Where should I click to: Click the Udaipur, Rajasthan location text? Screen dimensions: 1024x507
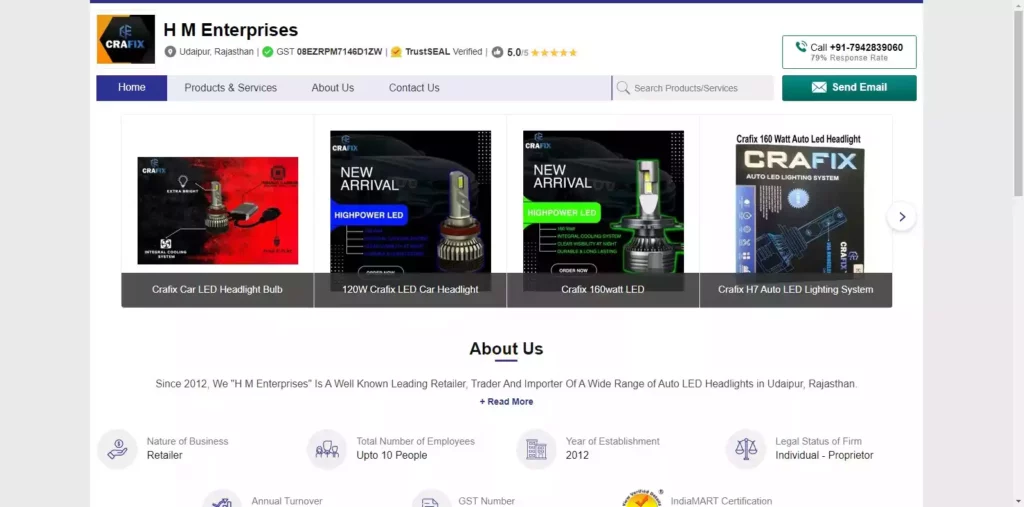click(216, 52)
